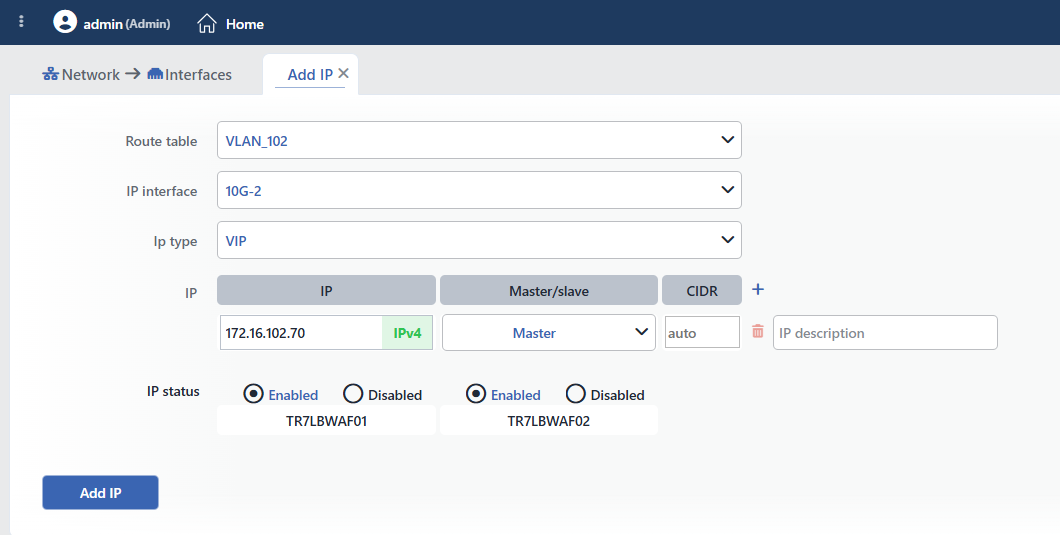Open the Route table dropdown showing VLAN_102
The height and width of the screenshot is (535, 1060).
(479, 140)
